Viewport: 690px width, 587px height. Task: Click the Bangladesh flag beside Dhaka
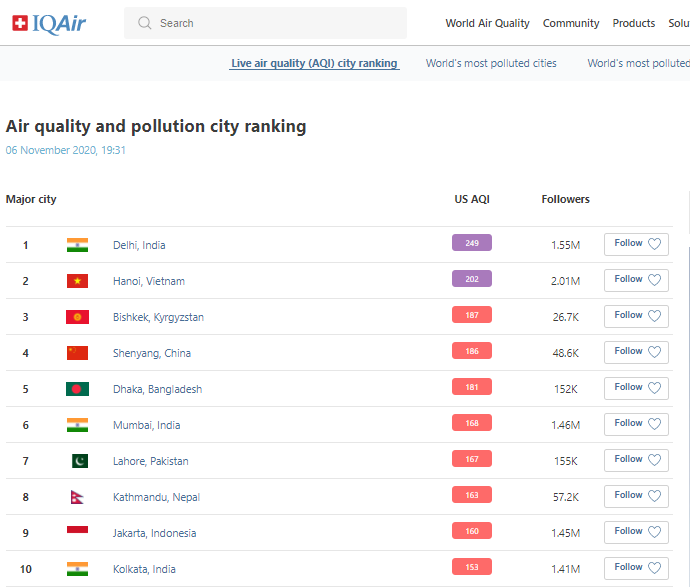click(77, 389)
